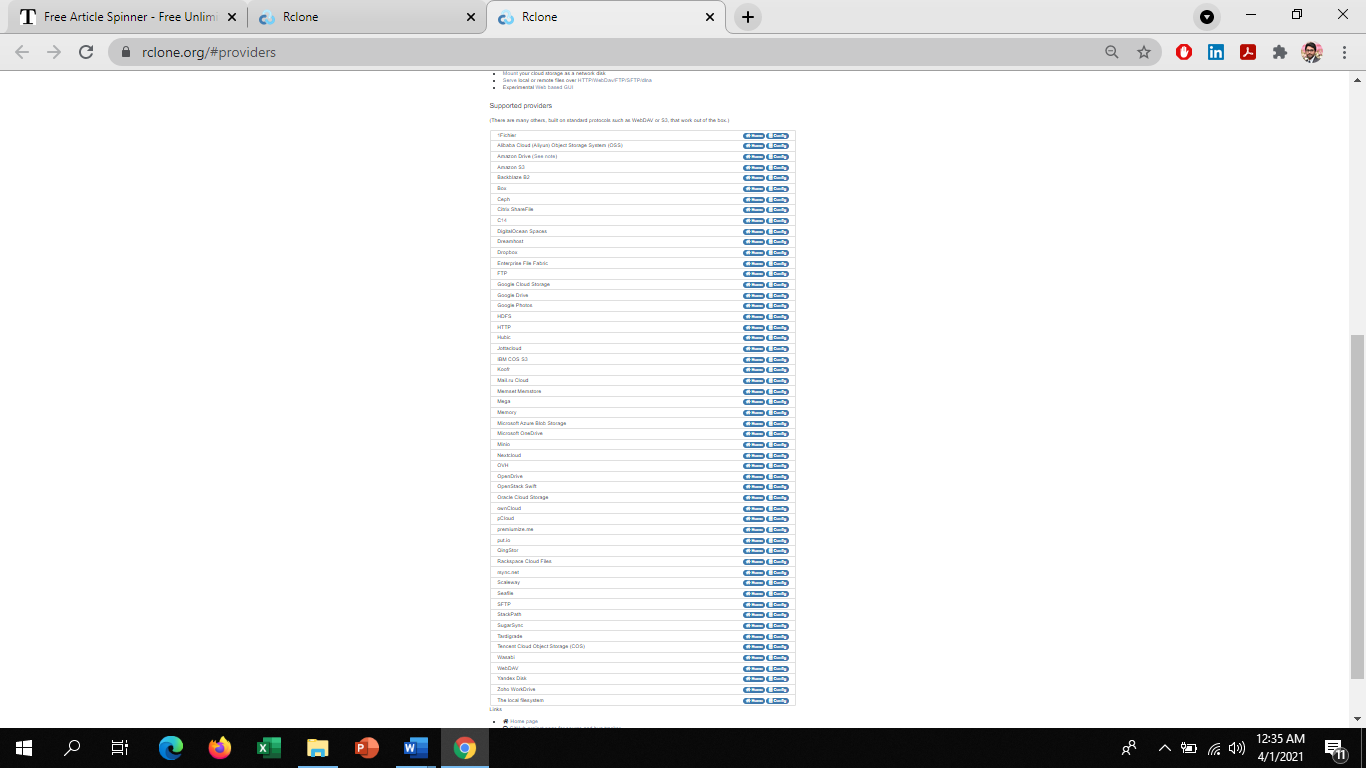
Task: View site information padlock
Action: coord(126,52)
